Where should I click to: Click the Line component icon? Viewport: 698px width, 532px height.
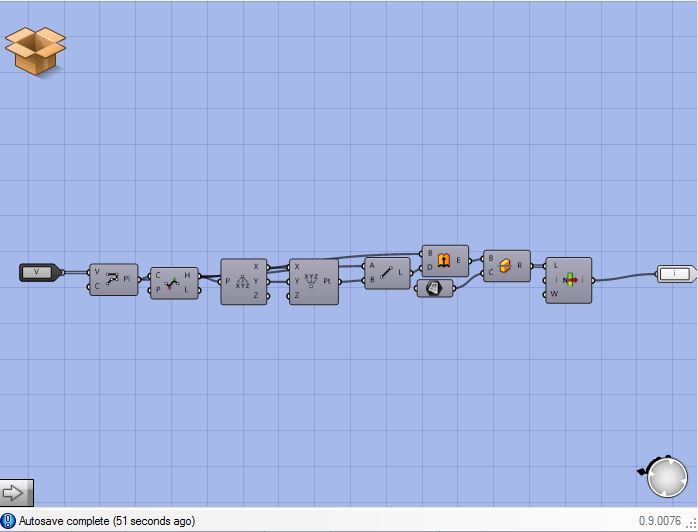[x=386, y=273]
